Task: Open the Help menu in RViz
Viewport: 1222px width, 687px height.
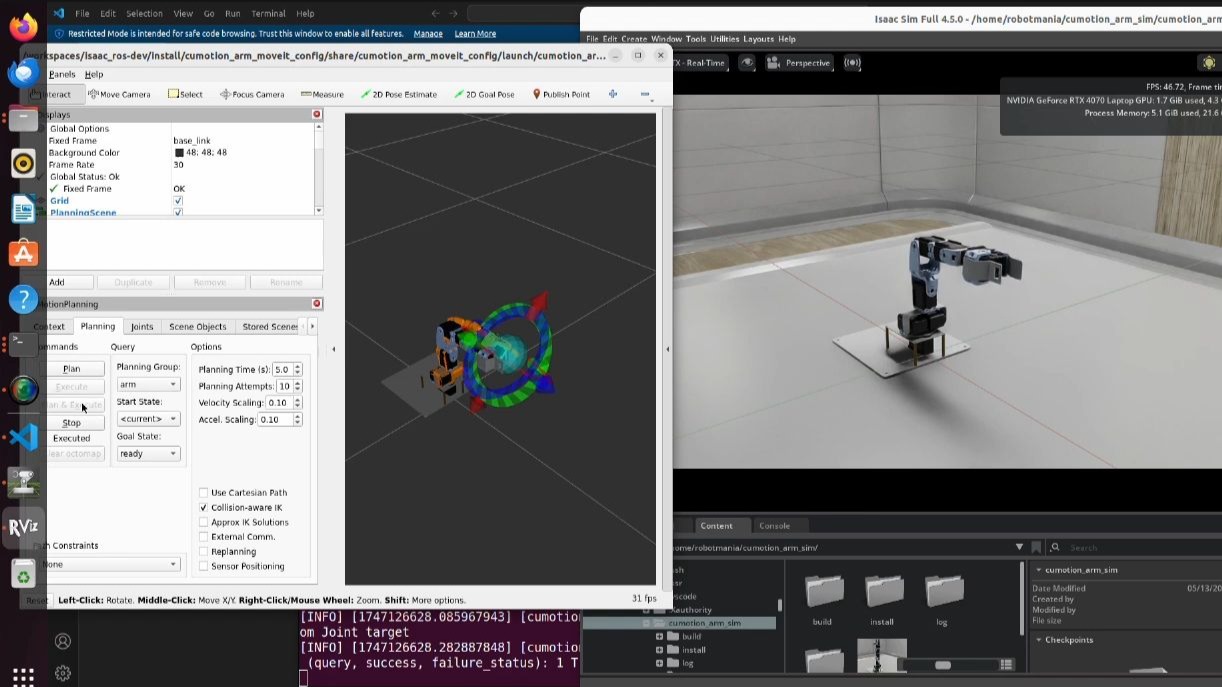Action: [94, 75]
